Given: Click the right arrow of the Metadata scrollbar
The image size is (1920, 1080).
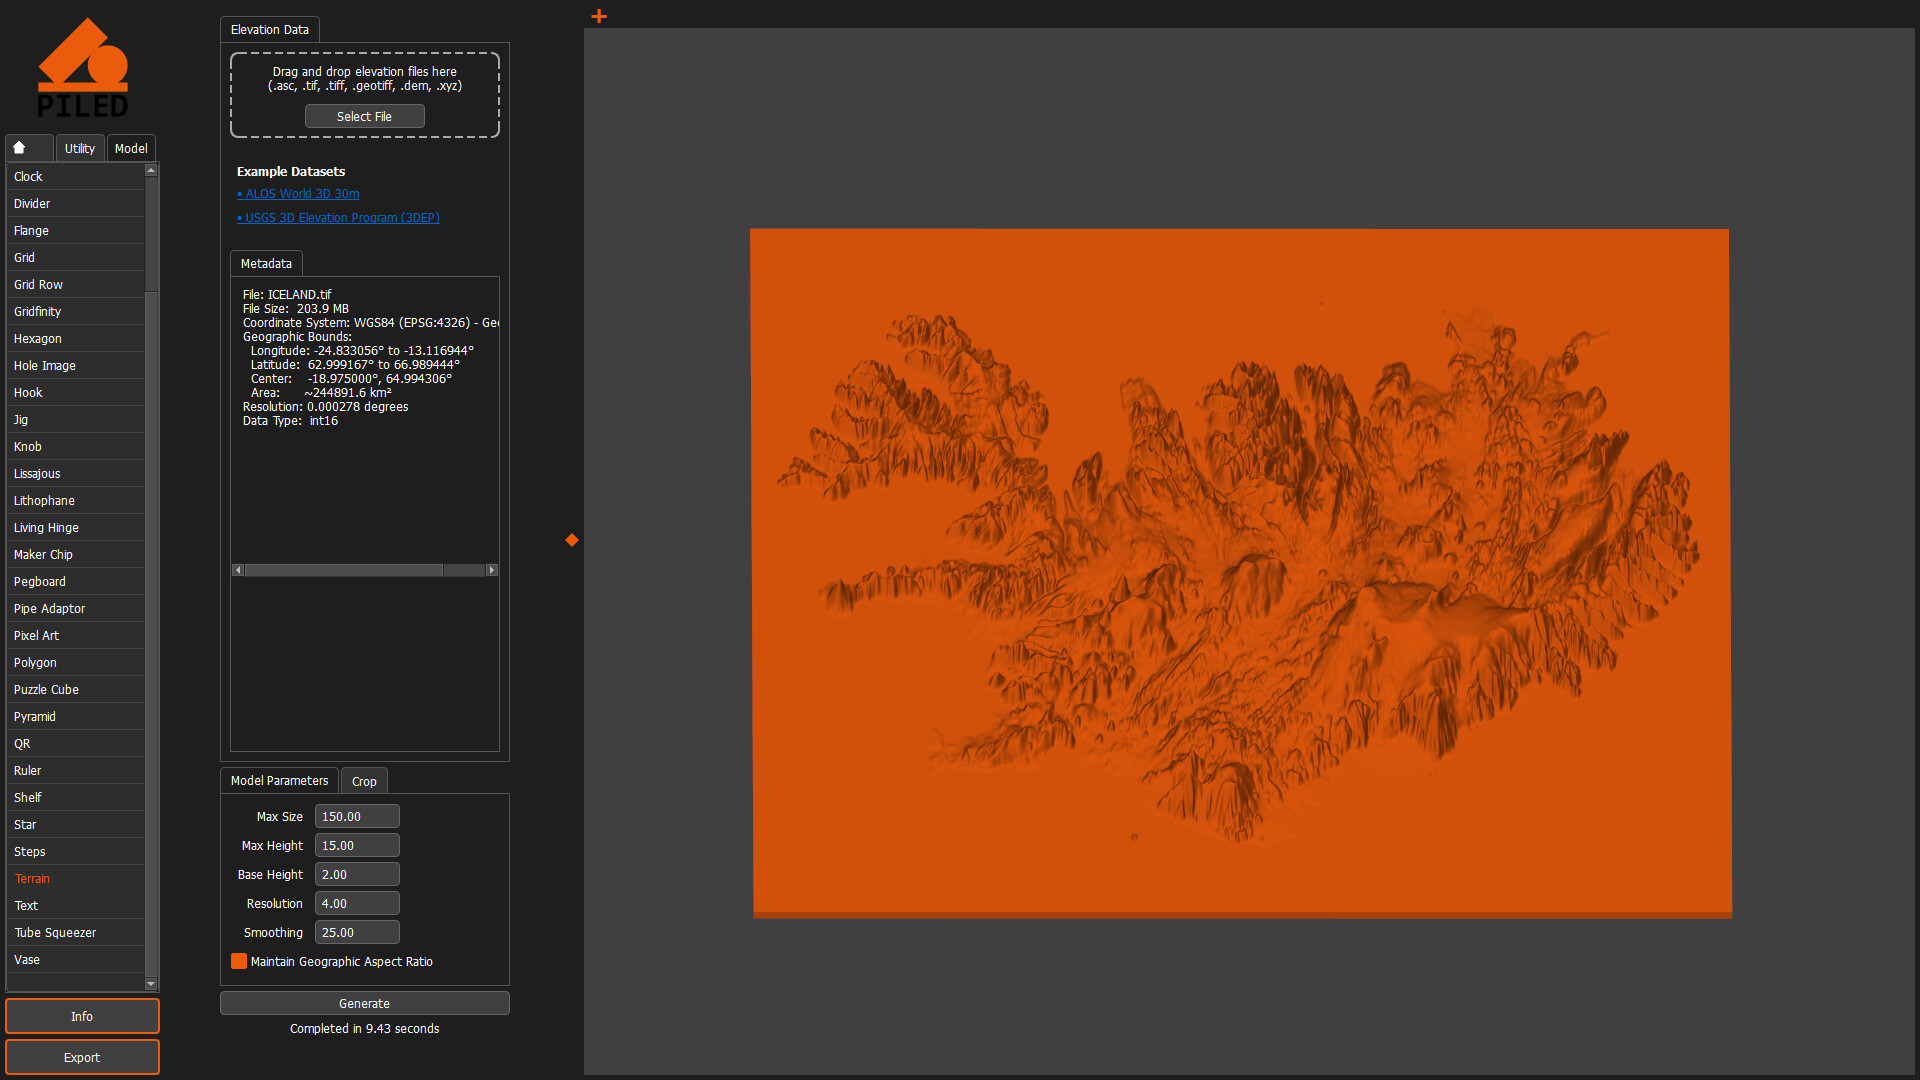Looking at the screenshot, I should 492,569.
